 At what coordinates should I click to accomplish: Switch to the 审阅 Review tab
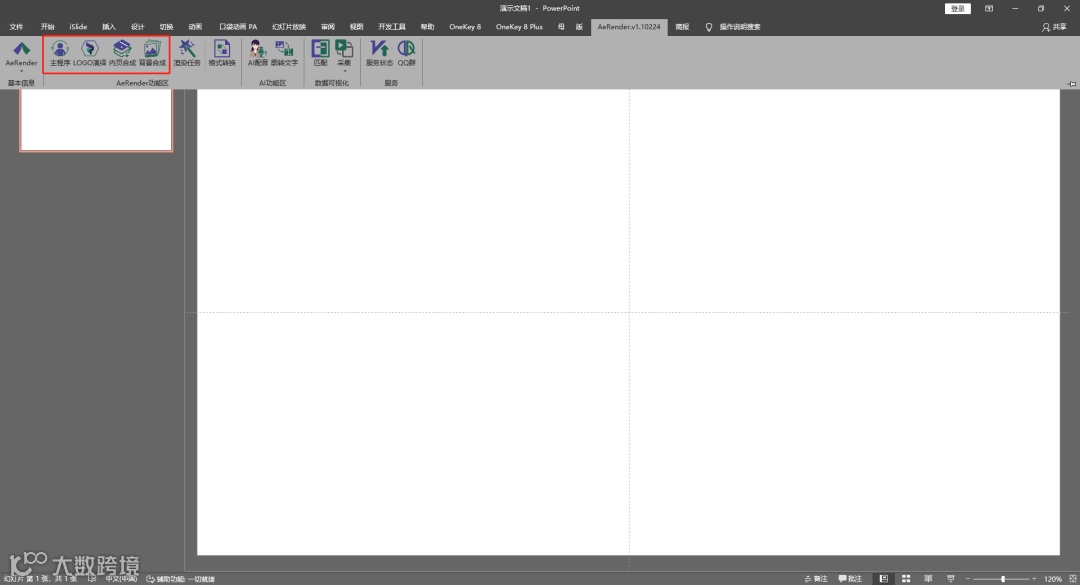(x=328, y=27)
